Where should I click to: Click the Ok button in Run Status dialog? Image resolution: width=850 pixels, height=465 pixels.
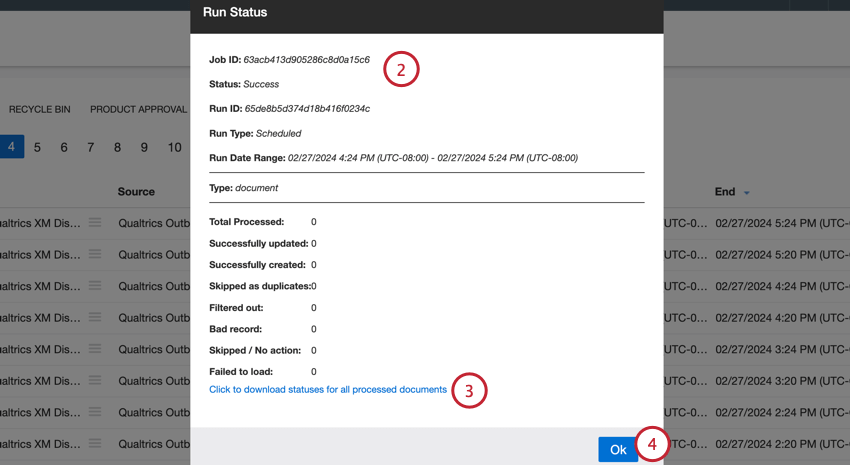pos(617,449)
